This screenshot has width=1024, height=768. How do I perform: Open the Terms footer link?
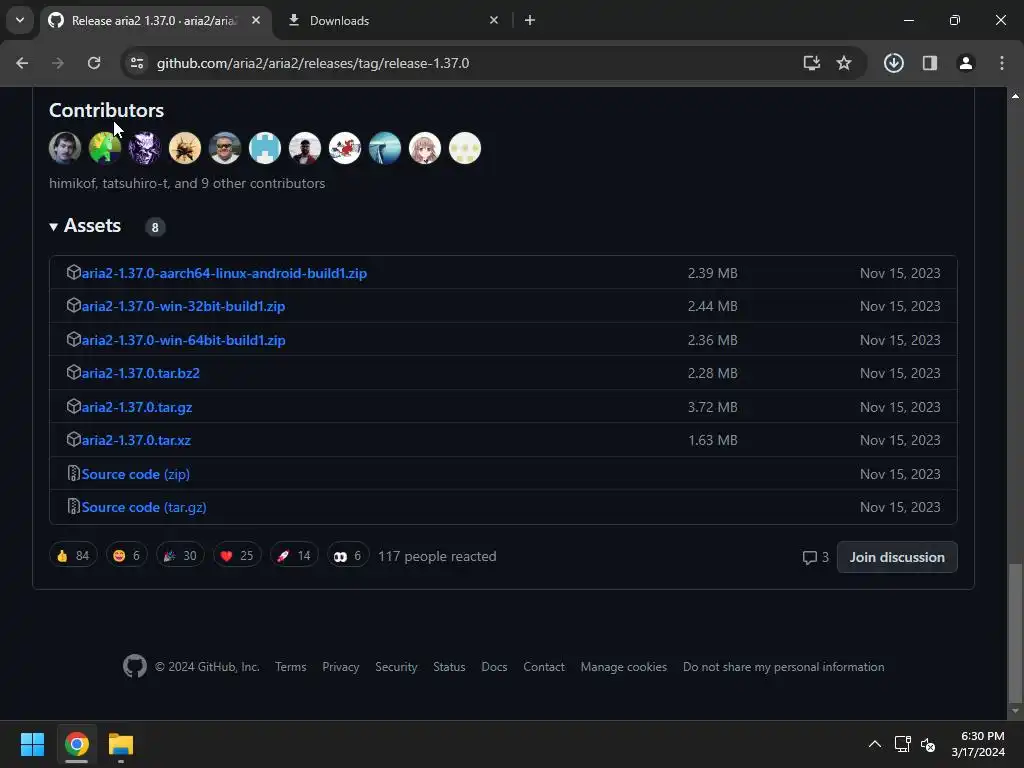coord(291,667)
